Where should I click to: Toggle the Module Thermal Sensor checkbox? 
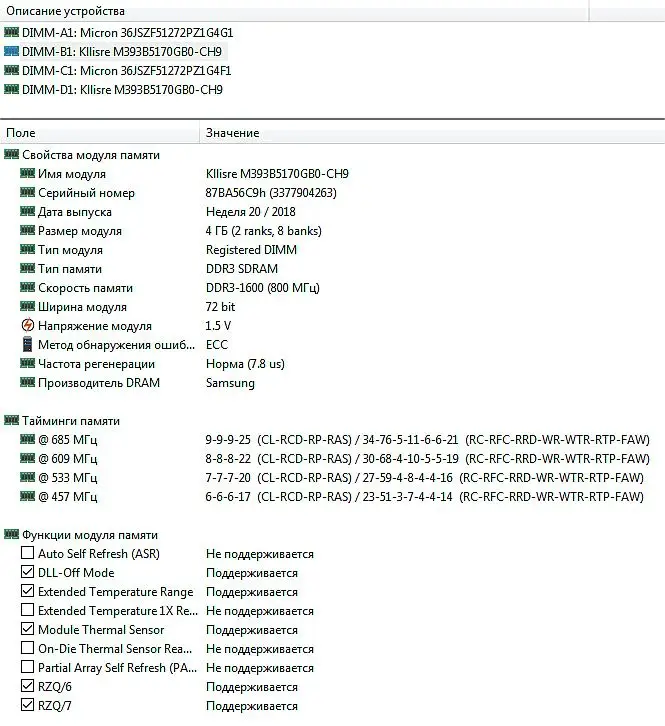pos(27,629)
